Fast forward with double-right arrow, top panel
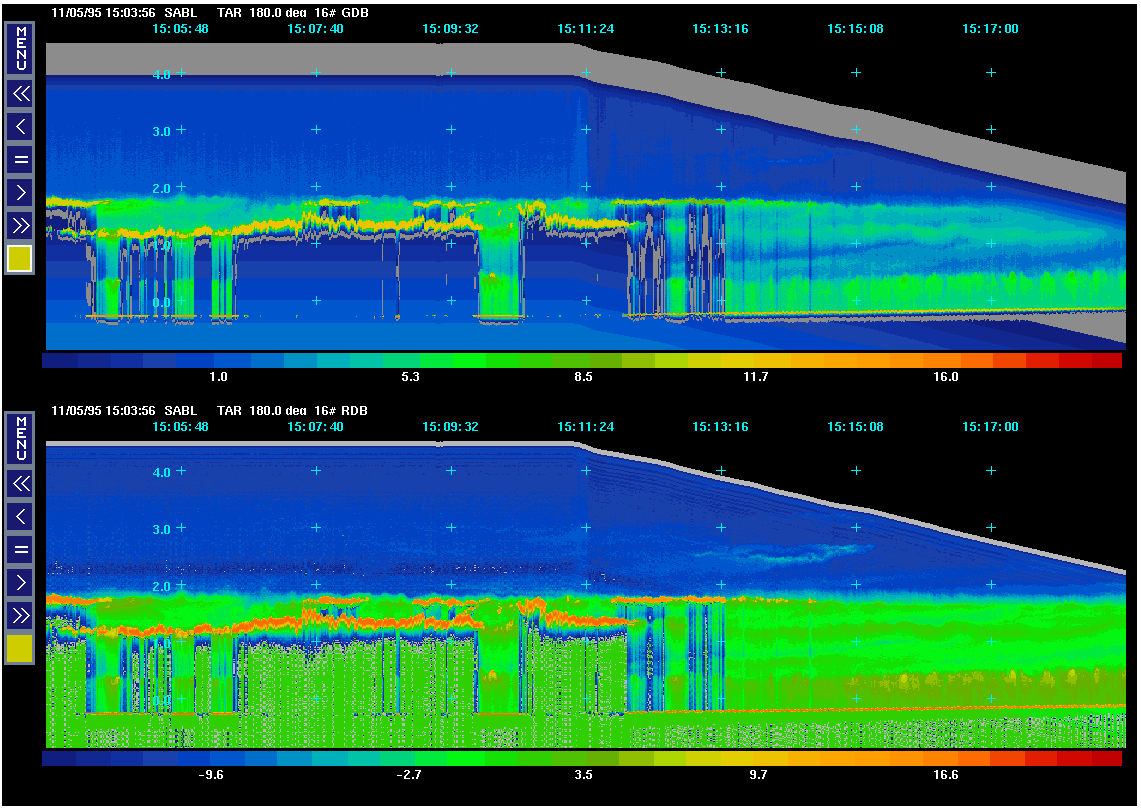The image size is (1141, 810). click(x=20, y=224)
